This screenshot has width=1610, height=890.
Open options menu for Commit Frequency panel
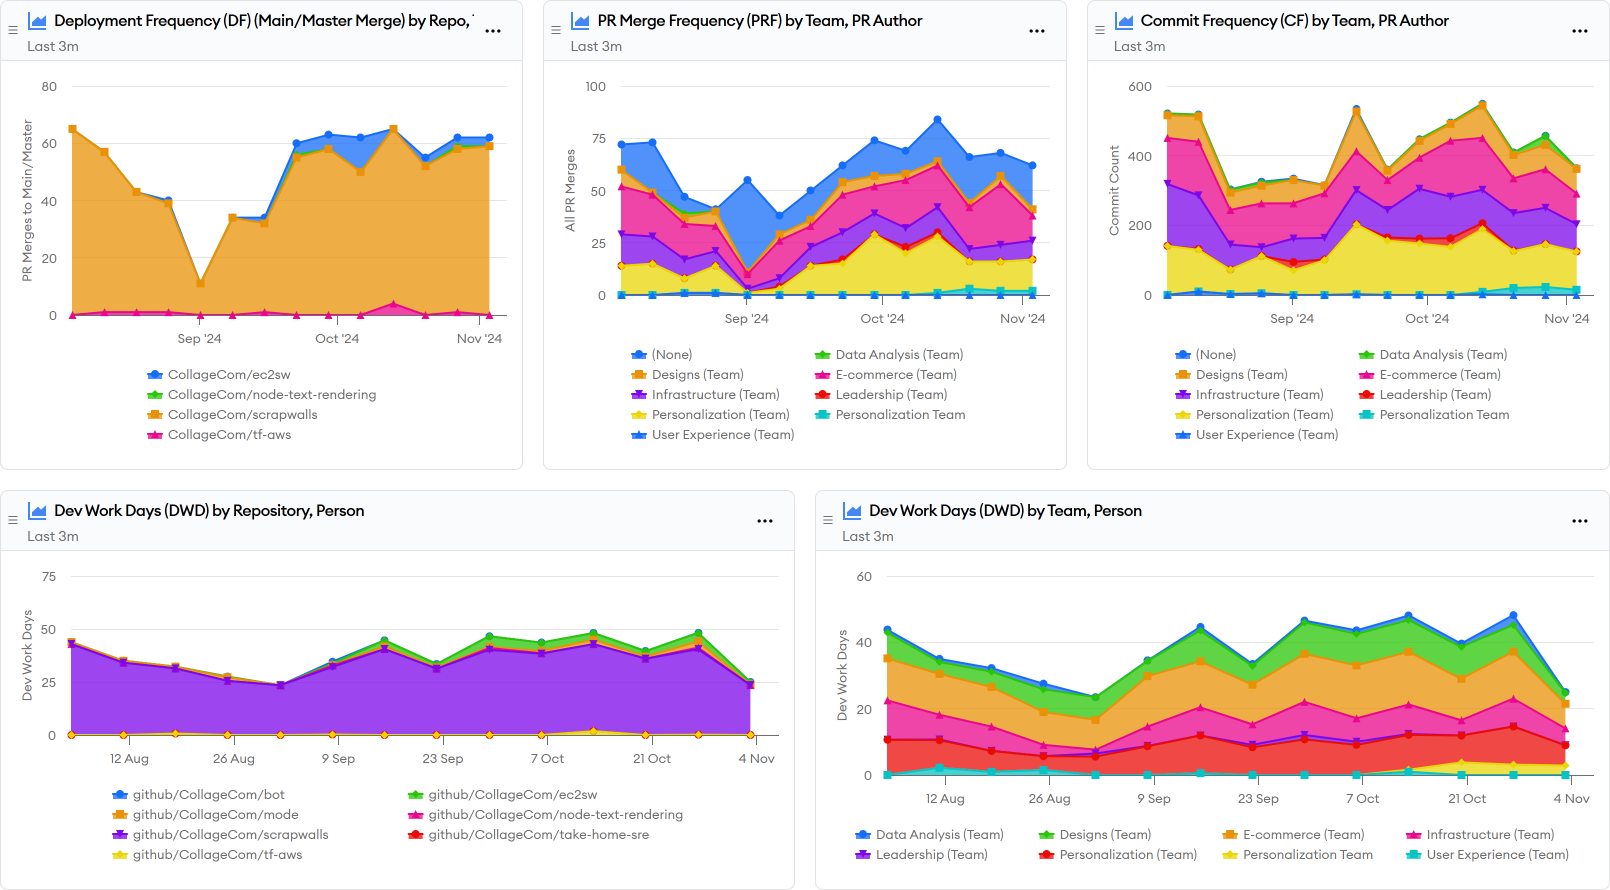tap(1580, 31)
